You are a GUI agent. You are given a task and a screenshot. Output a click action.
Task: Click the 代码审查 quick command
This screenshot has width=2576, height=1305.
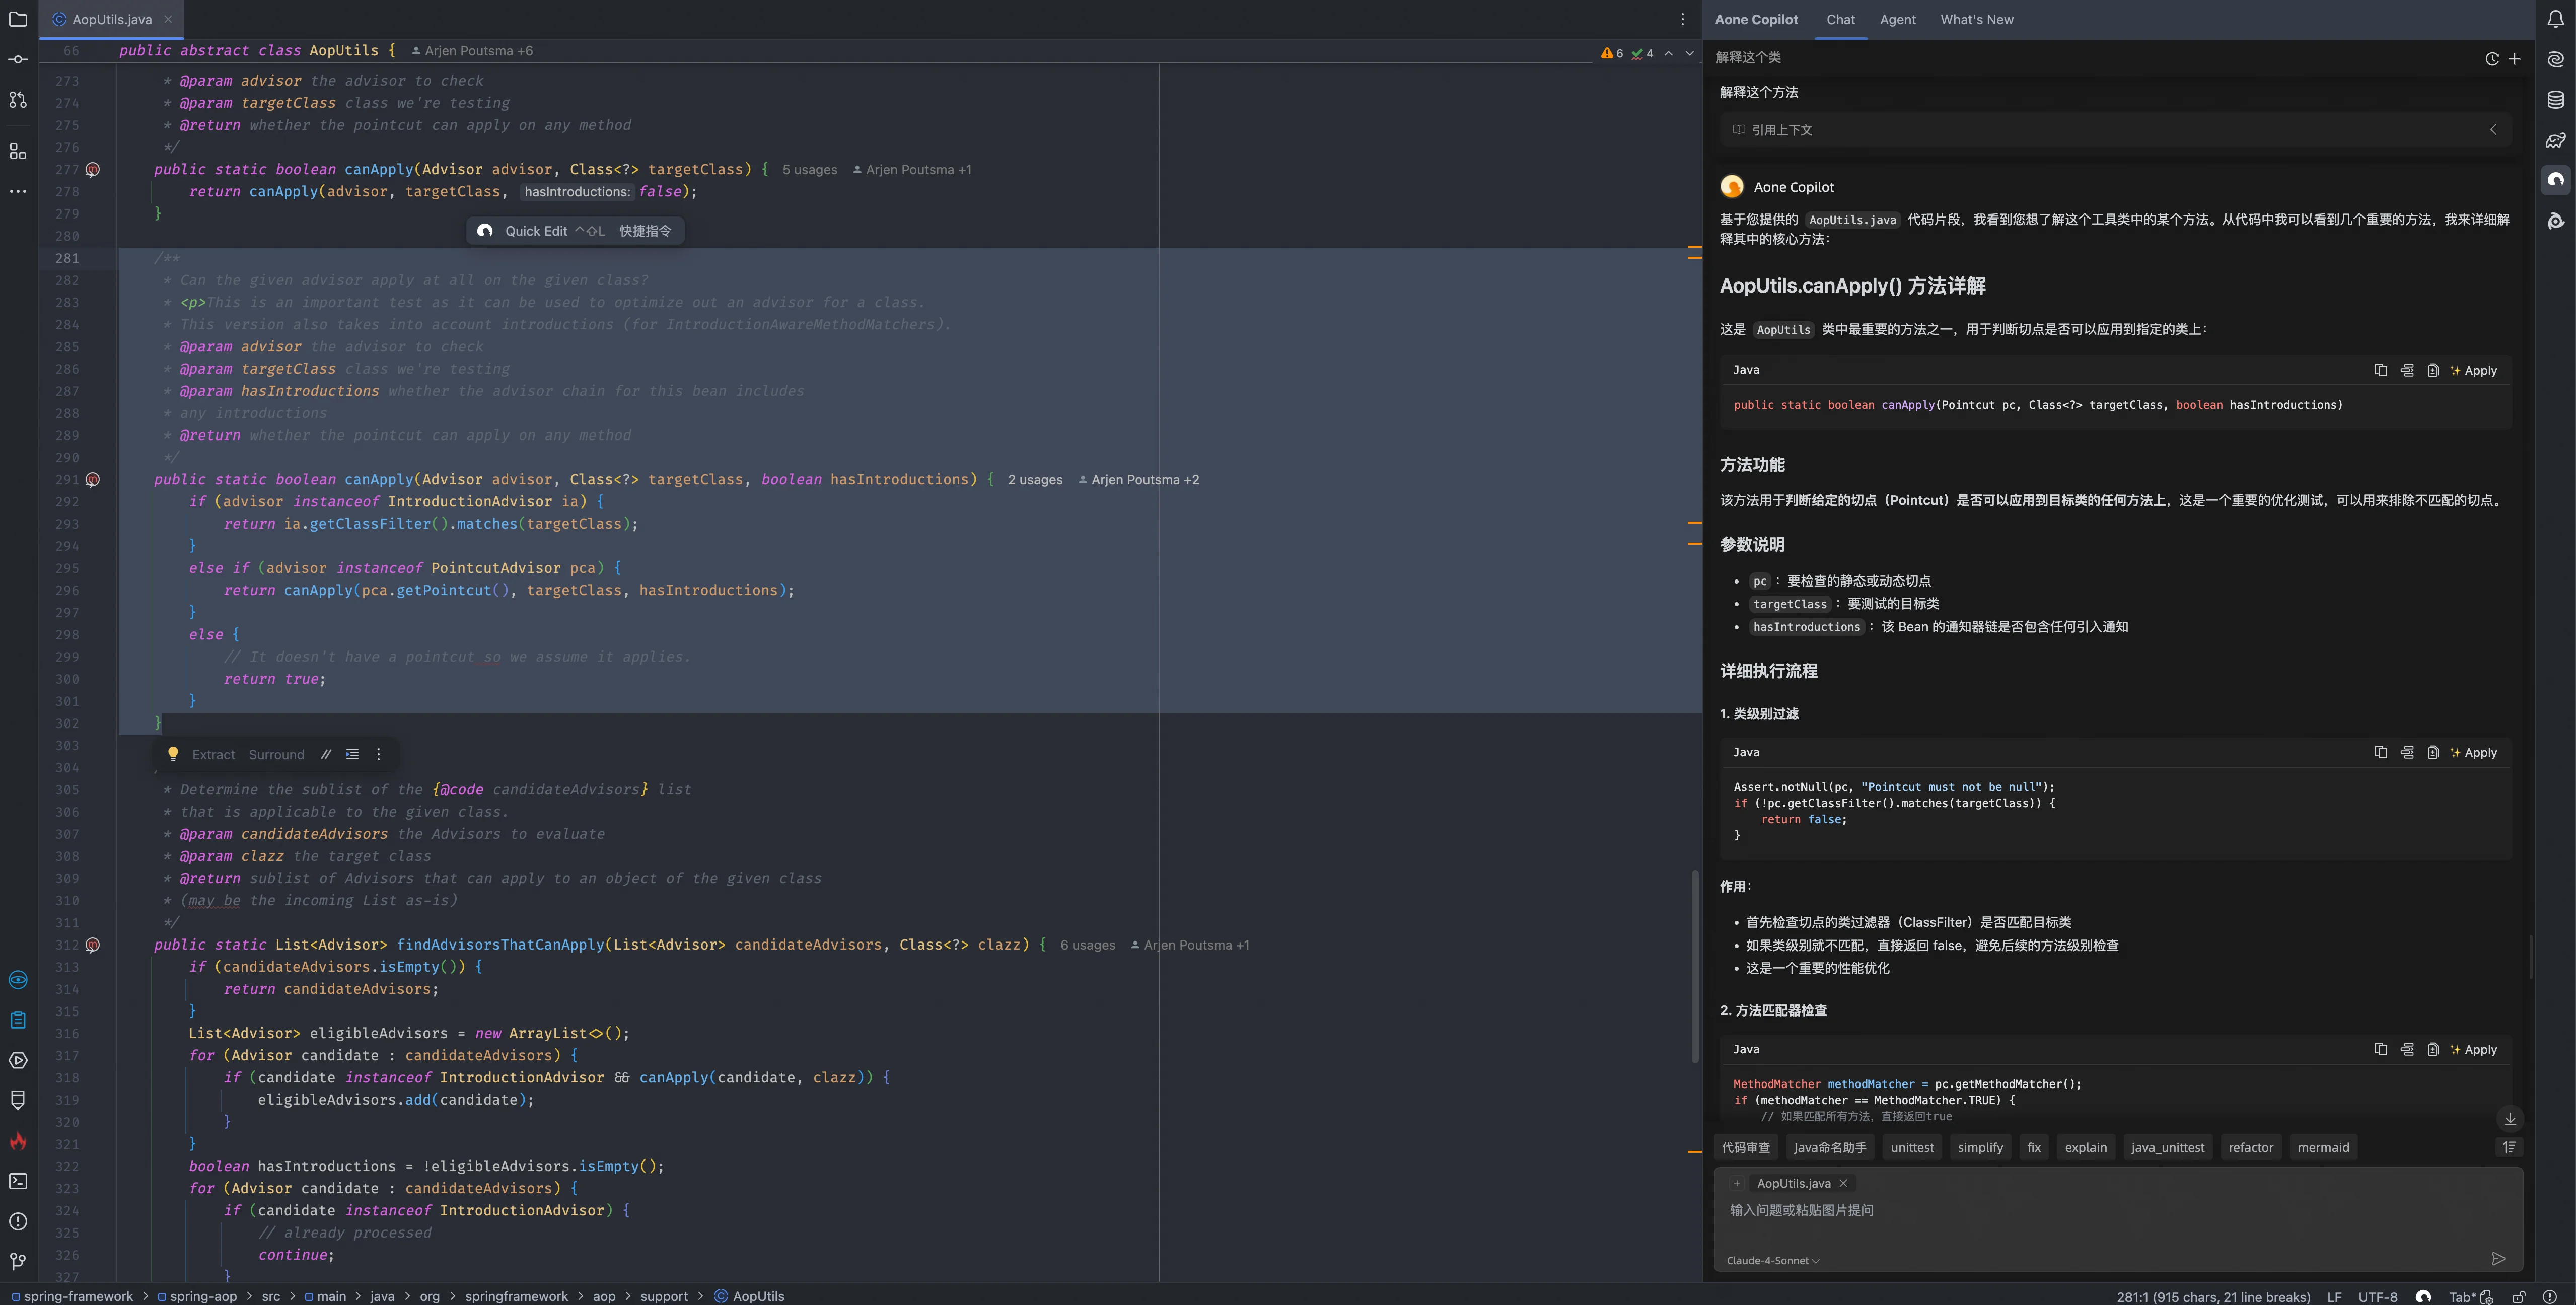1745,1147
